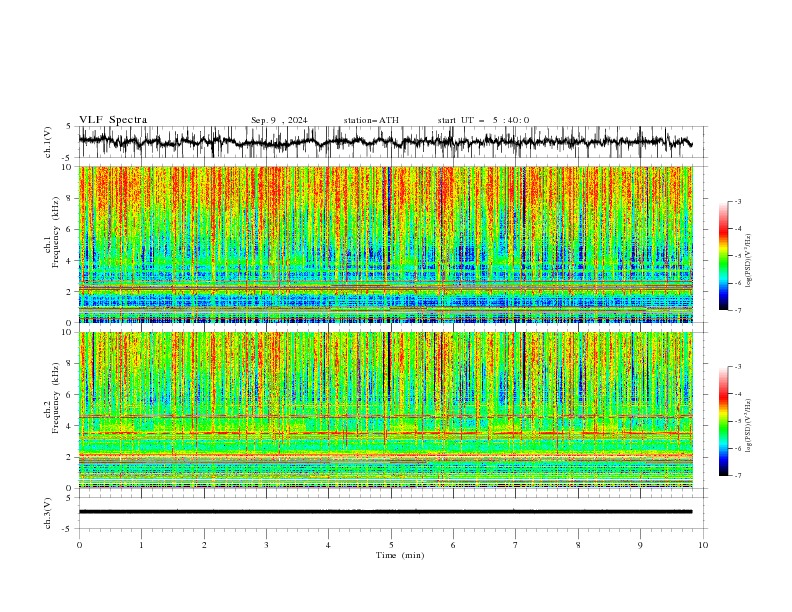The width and height of the screenshot is (792, 612).
Task: Click the 'start UT = 5 :40: 0' text
Action: [483, 120]
